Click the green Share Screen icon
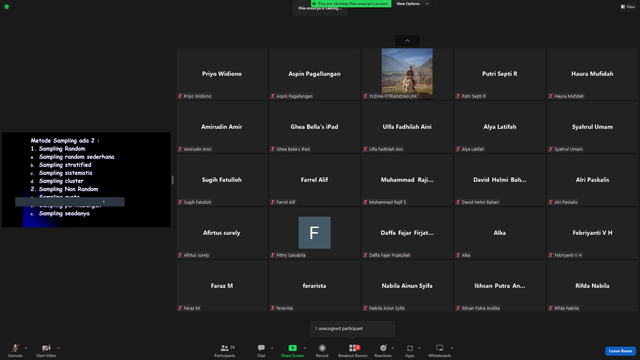The width and height of the screenshot is (640, 360). coord(292,348)
